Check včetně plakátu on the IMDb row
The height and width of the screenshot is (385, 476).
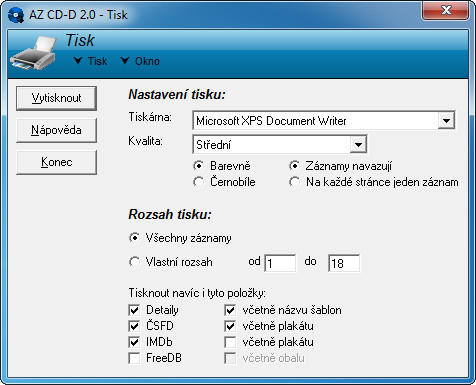[230, 342]
